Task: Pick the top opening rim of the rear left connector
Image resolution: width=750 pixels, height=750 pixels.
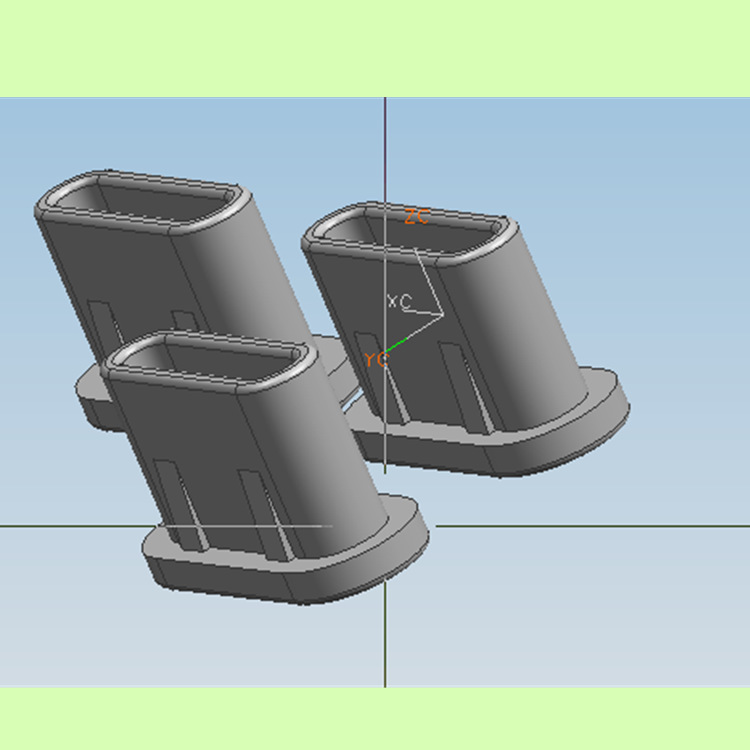Action: click(x=143, y=202)
